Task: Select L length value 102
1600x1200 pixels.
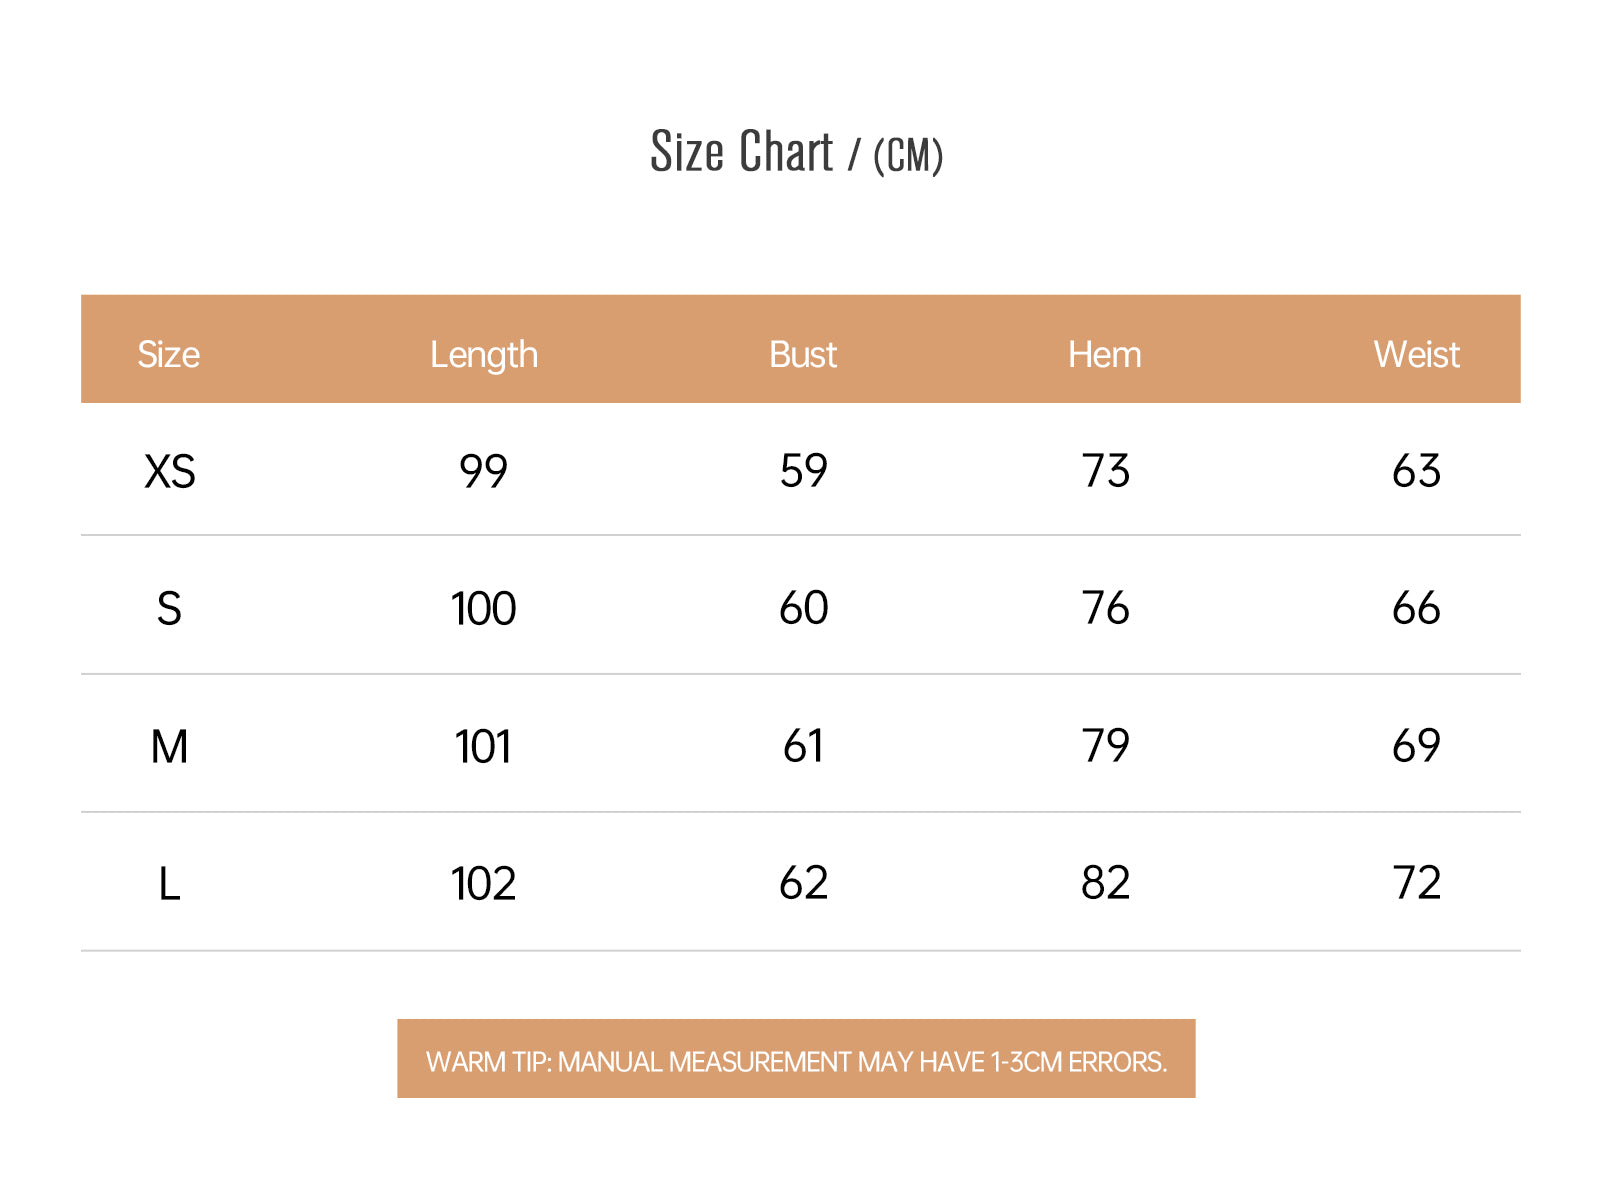Action: tap(484, 884)
